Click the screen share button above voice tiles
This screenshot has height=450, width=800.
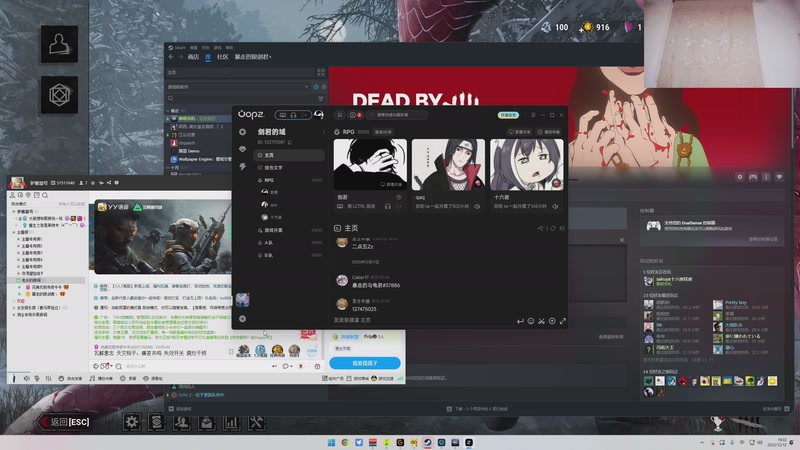[x=520, y=132]
